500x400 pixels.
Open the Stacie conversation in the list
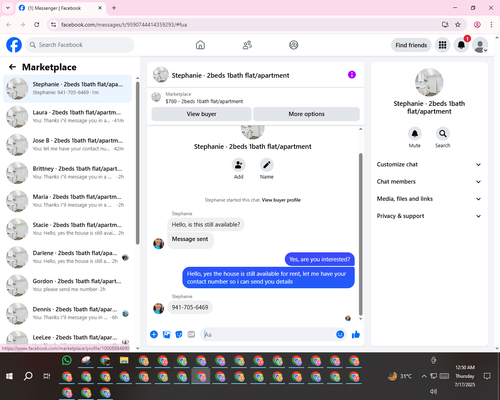tap(67, 229)
